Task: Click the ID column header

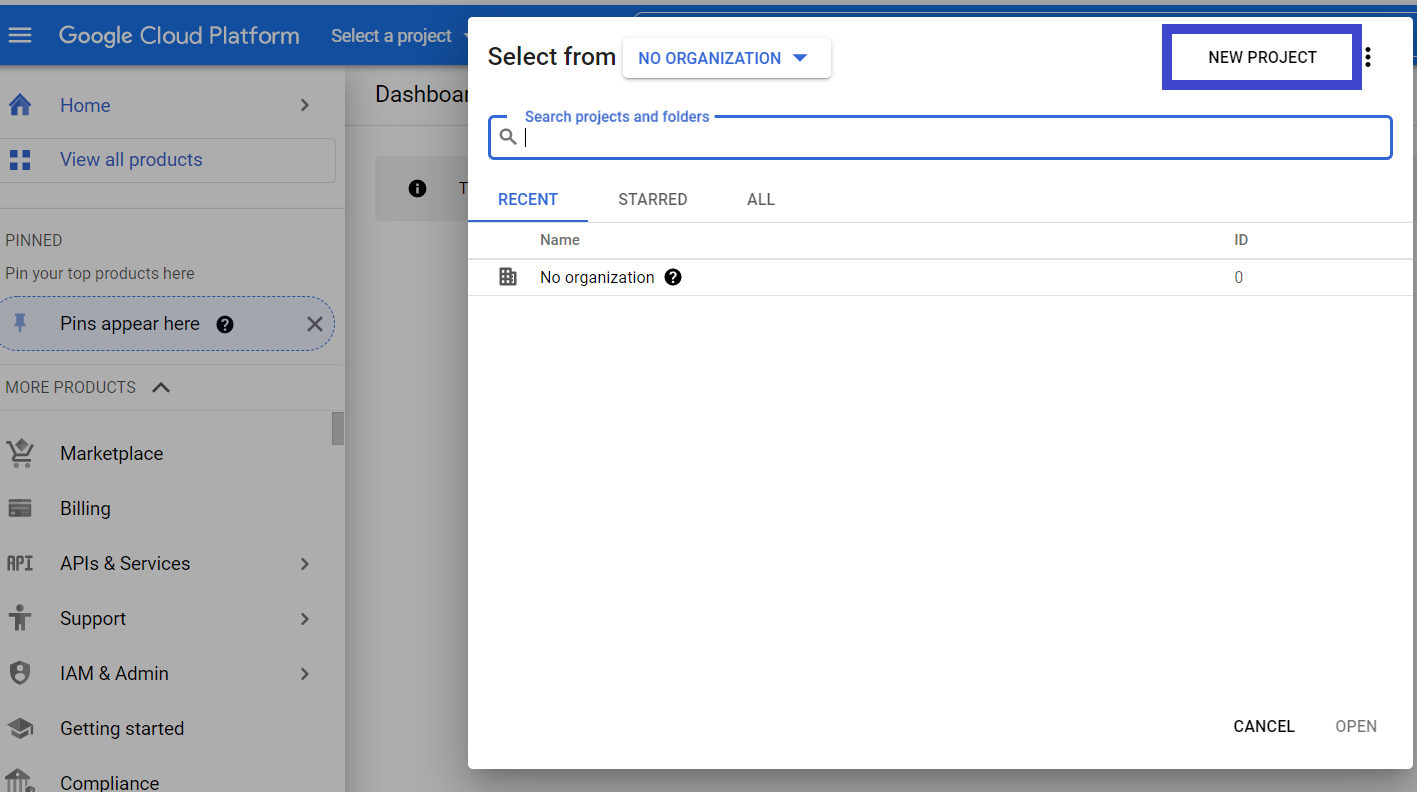Action: [1241, 240]
